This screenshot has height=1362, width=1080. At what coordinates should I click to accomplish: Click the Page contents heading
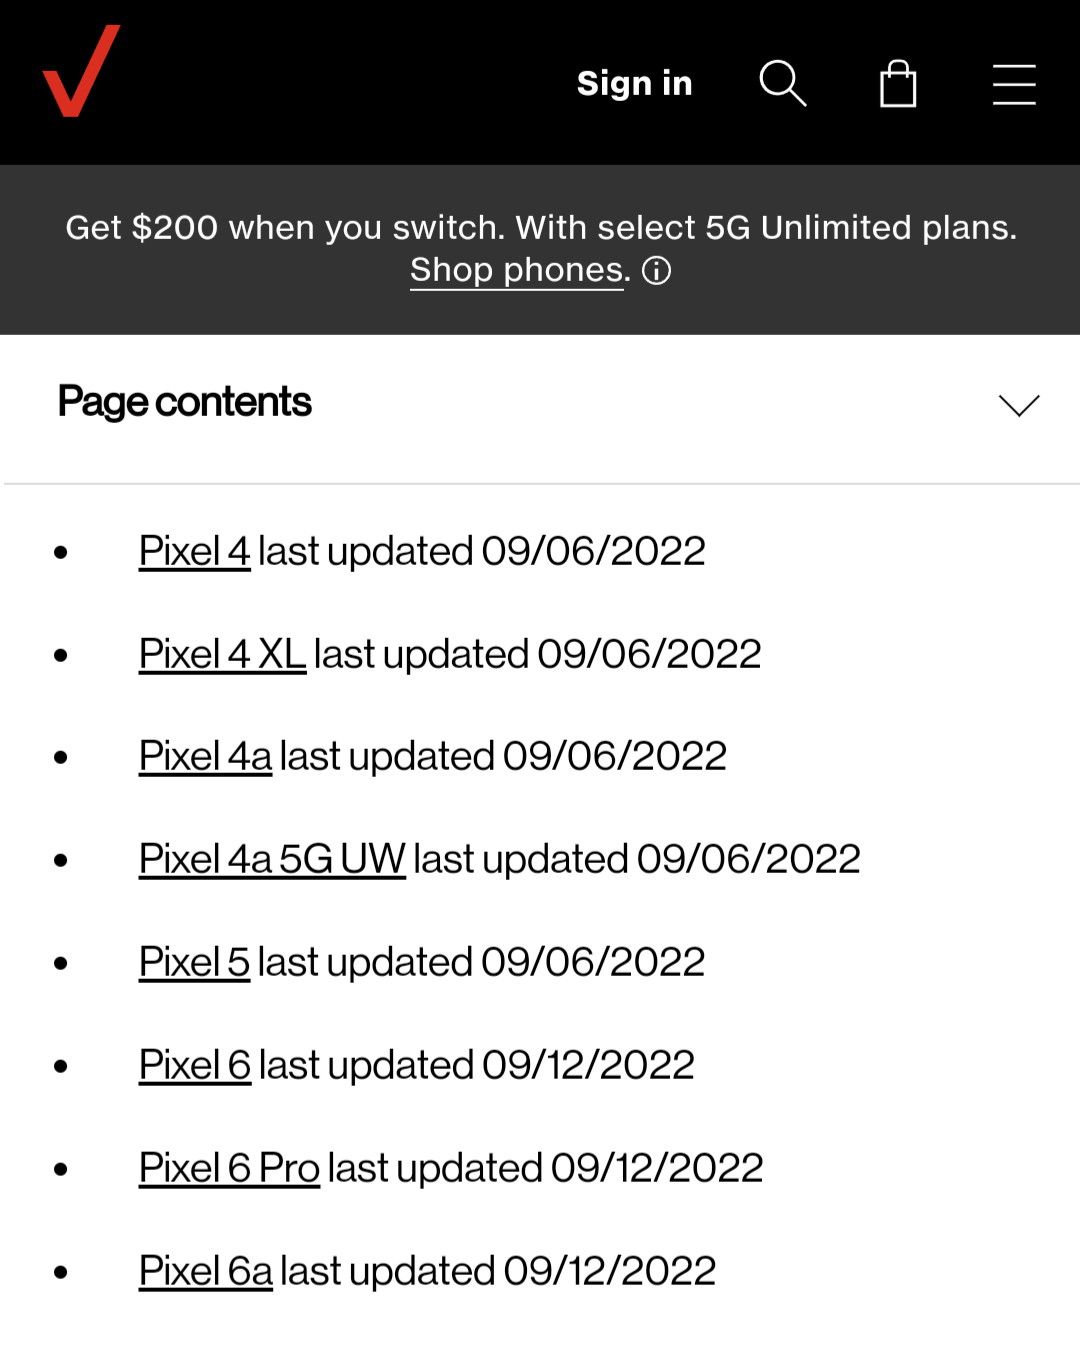185,402
